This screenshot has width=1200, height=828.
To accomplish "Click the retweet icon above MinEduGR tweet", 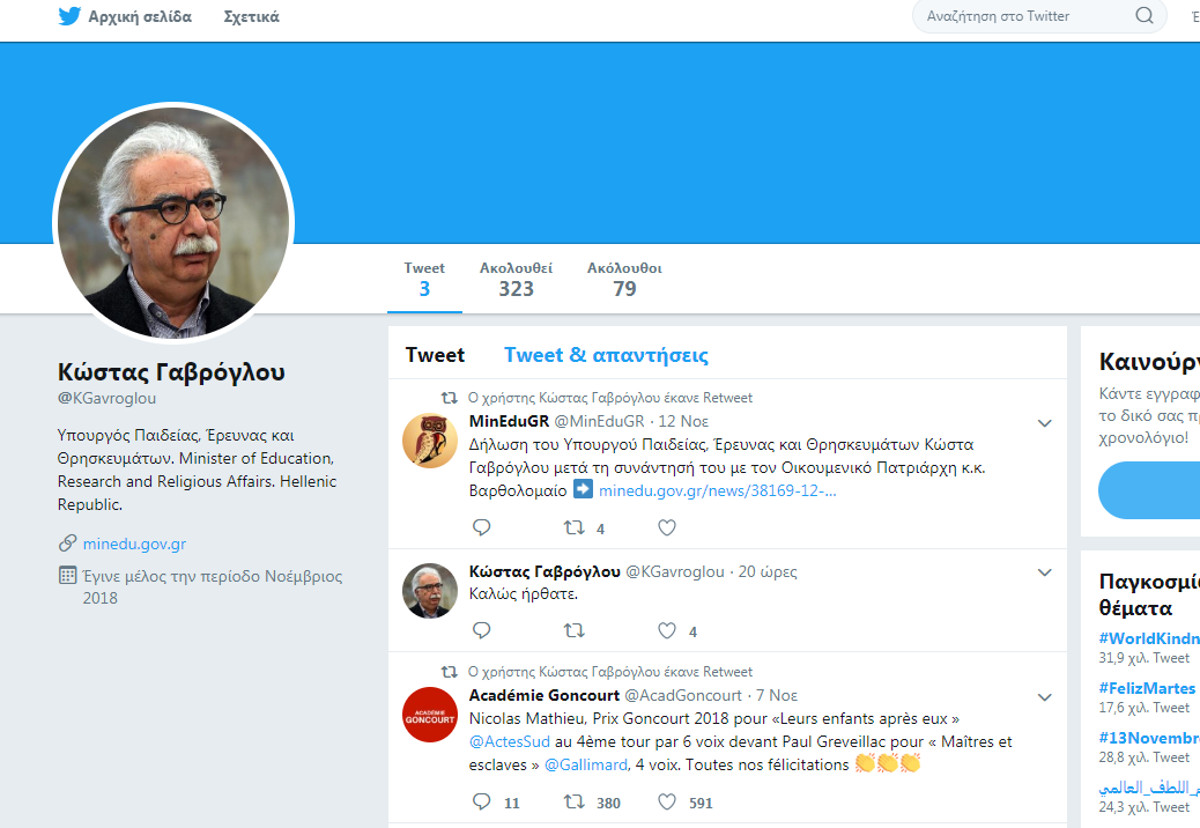I will coord(450,397).
